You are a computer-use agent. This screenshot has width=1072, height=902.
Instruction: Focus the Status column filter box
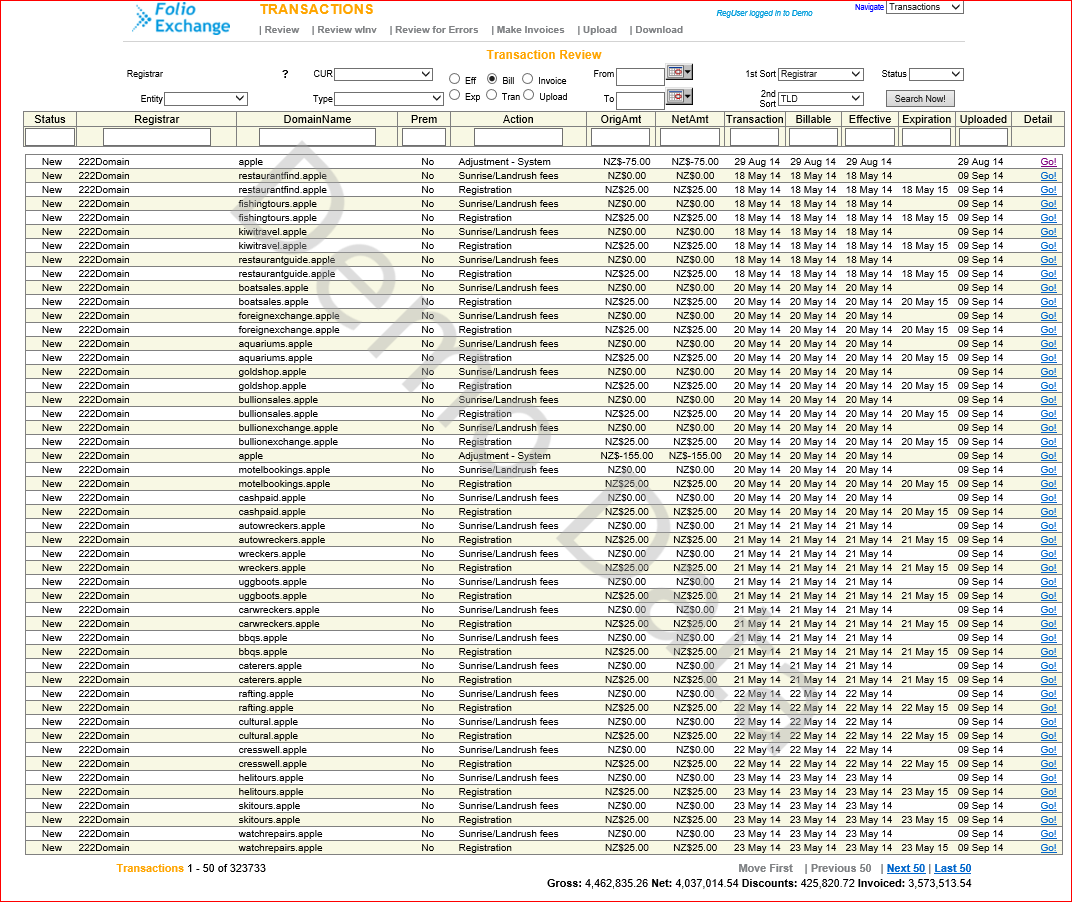[50, 137]
